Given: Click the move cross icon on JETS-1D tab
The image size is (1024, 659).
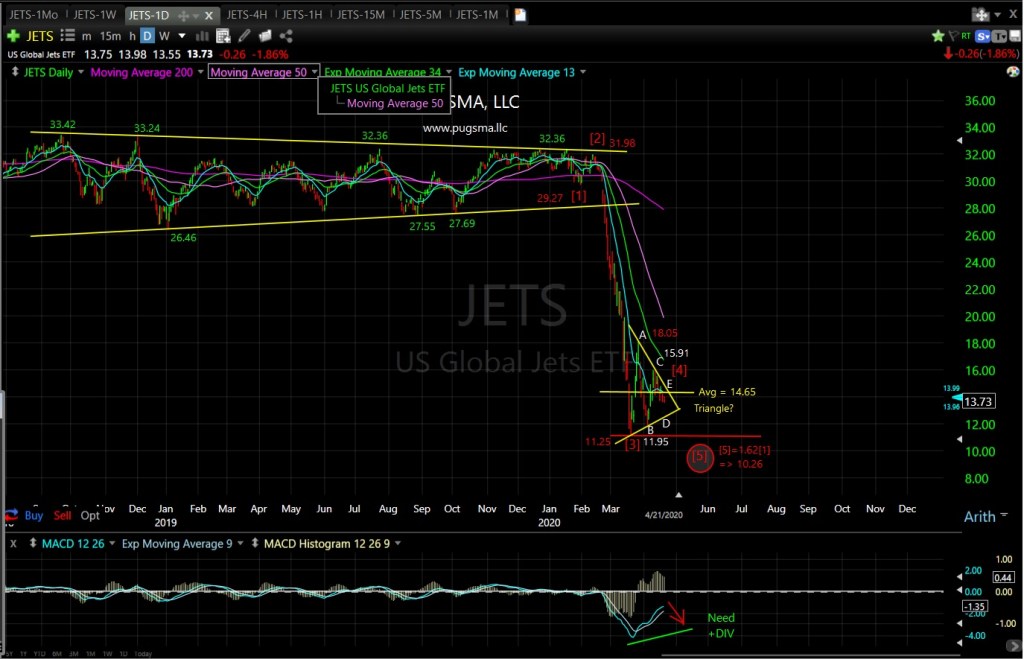Looking at the screenshot, I should point(184,15).
